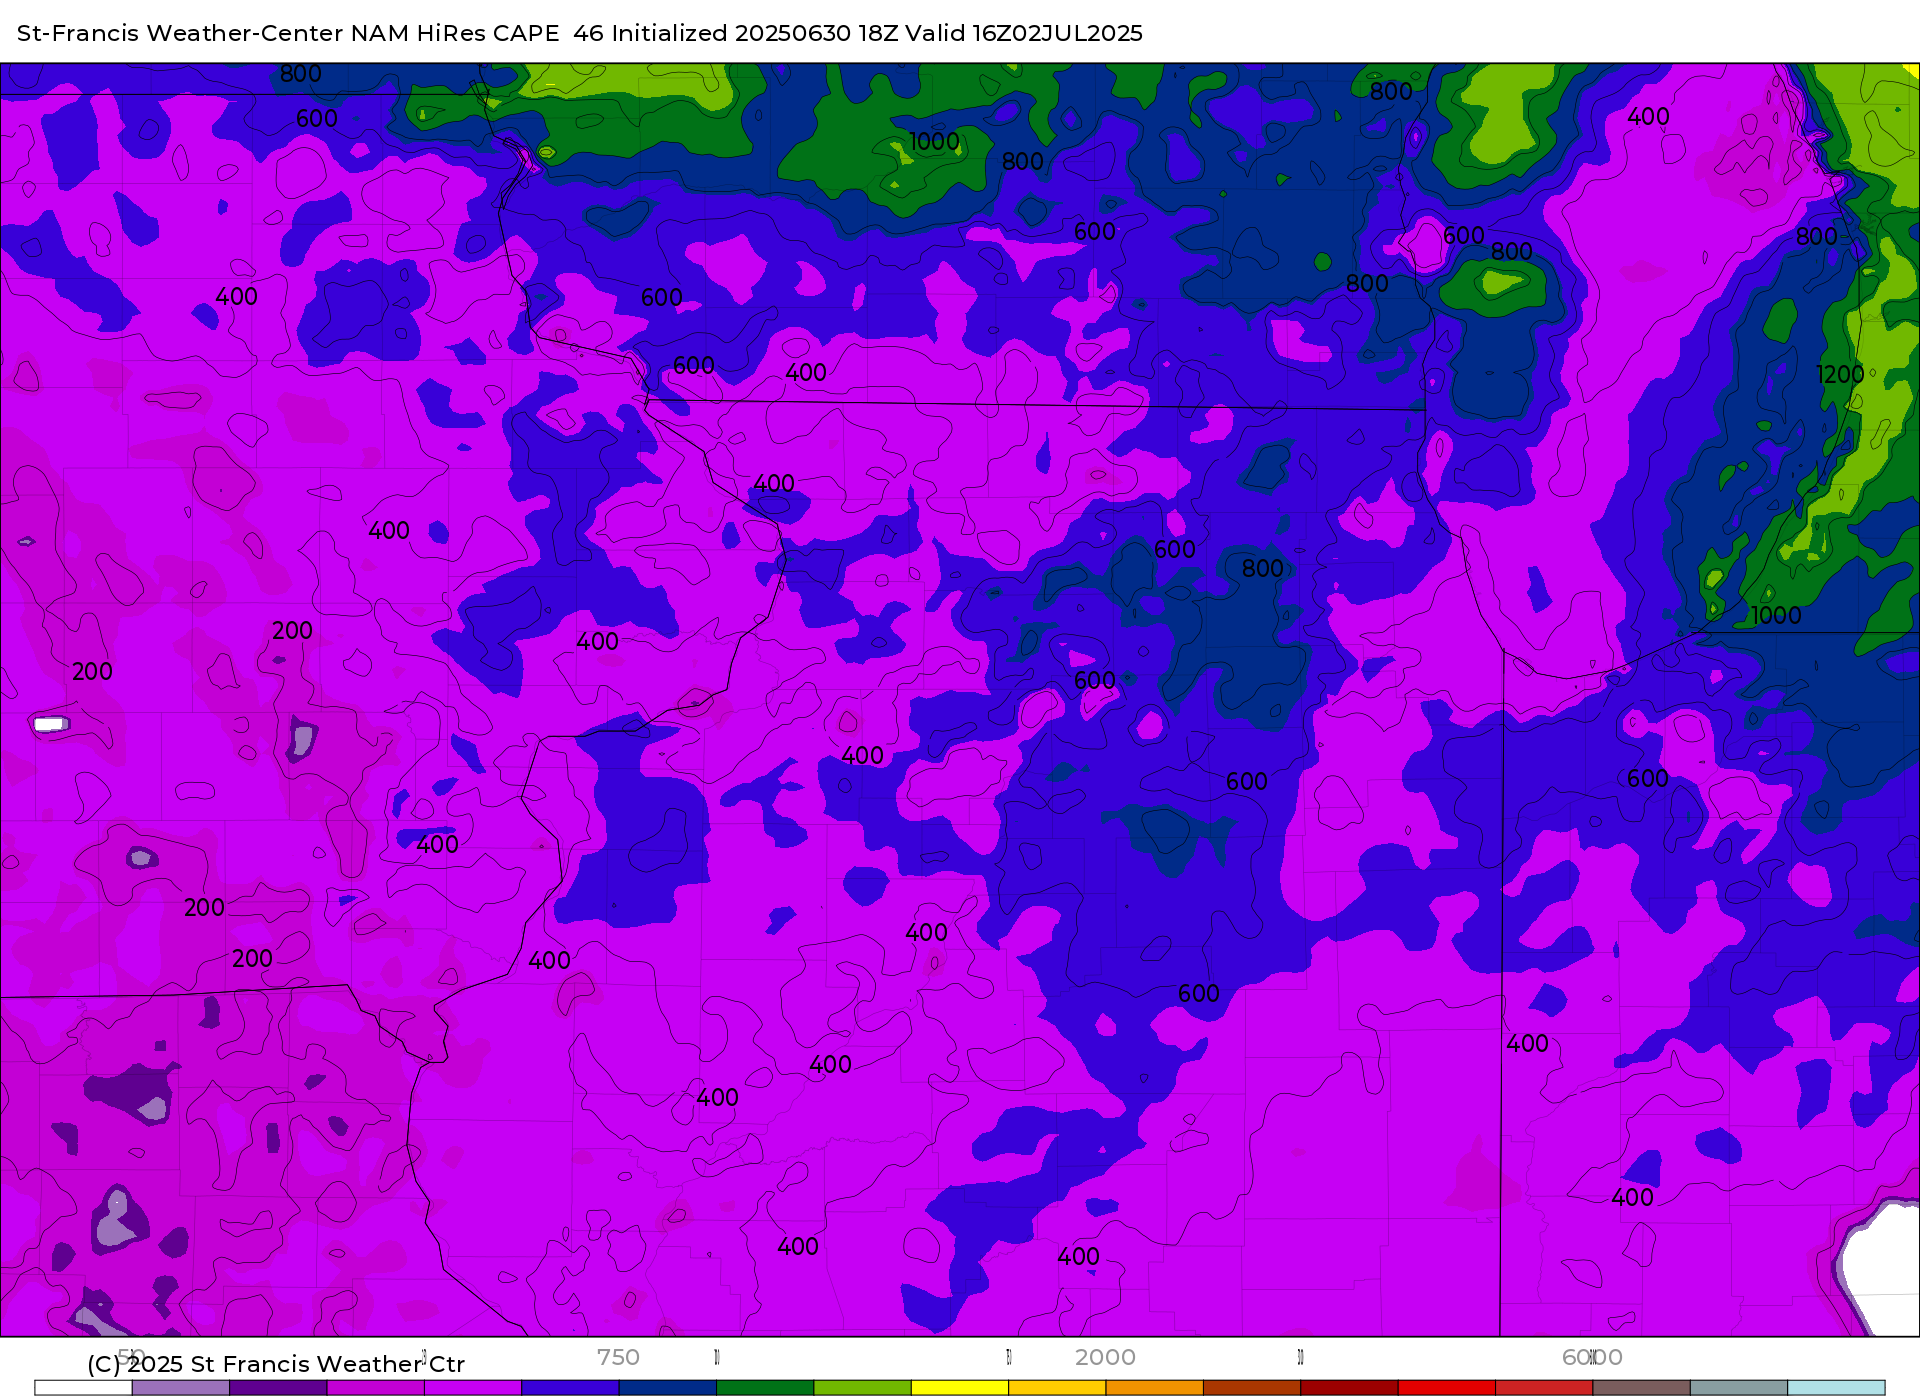This screenshot has height=1400, width=1920.
Task: Select the dark purple legend swatch
Action: [x=278, y=1388]
